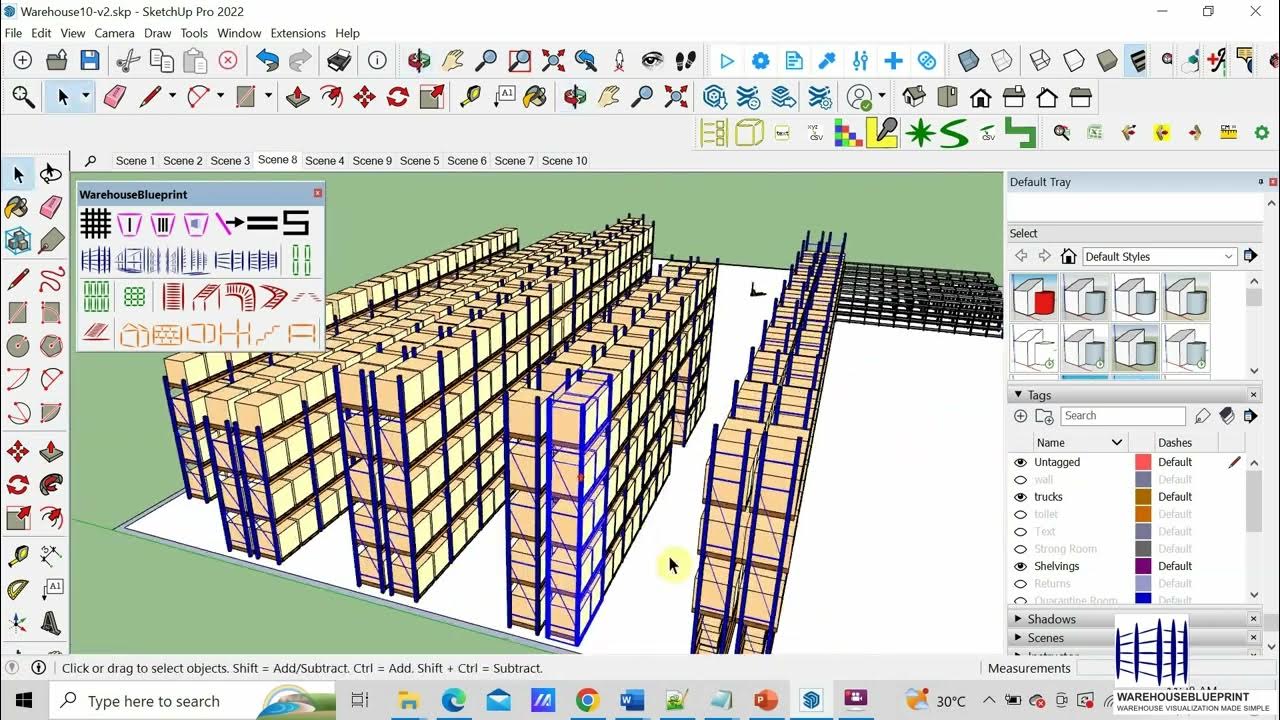1280x720 pixels.
Task: Open the Line tool dropdown arrow
Action: [x=172, y=97]
